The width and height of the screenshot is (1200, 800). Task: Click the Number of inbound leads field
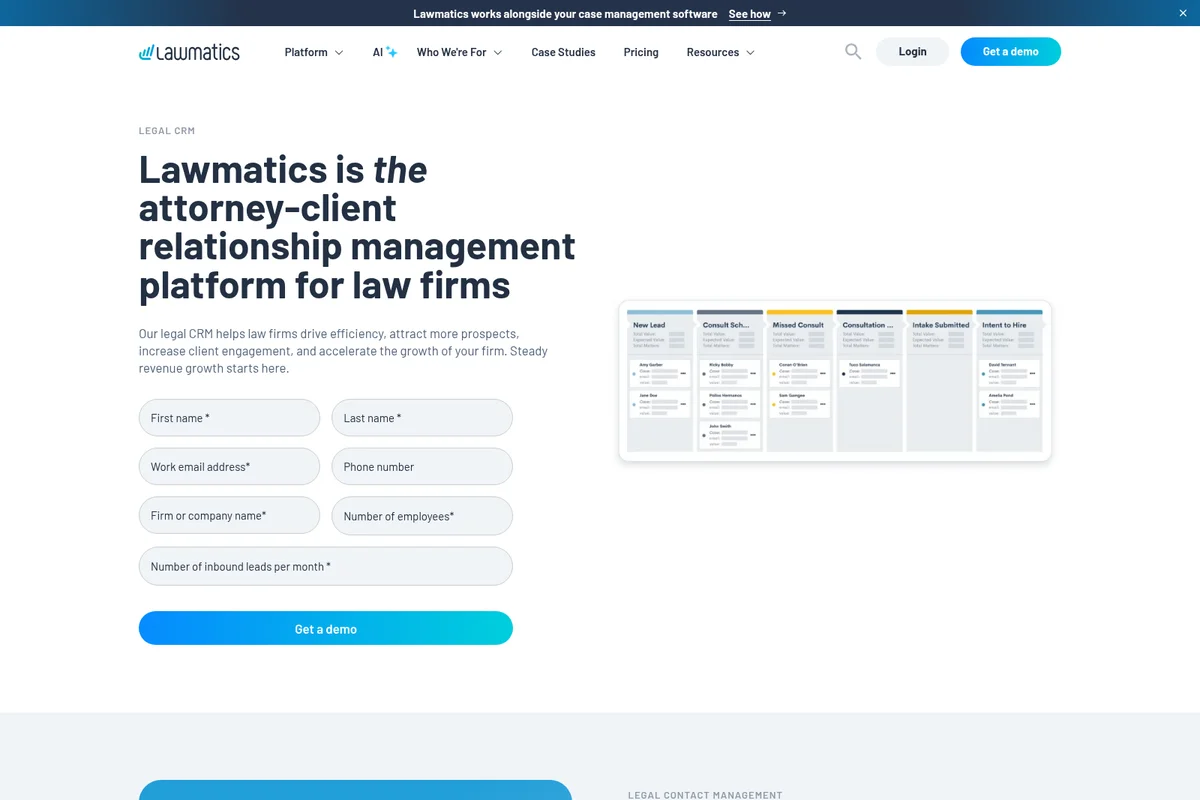tap(325, 566)
